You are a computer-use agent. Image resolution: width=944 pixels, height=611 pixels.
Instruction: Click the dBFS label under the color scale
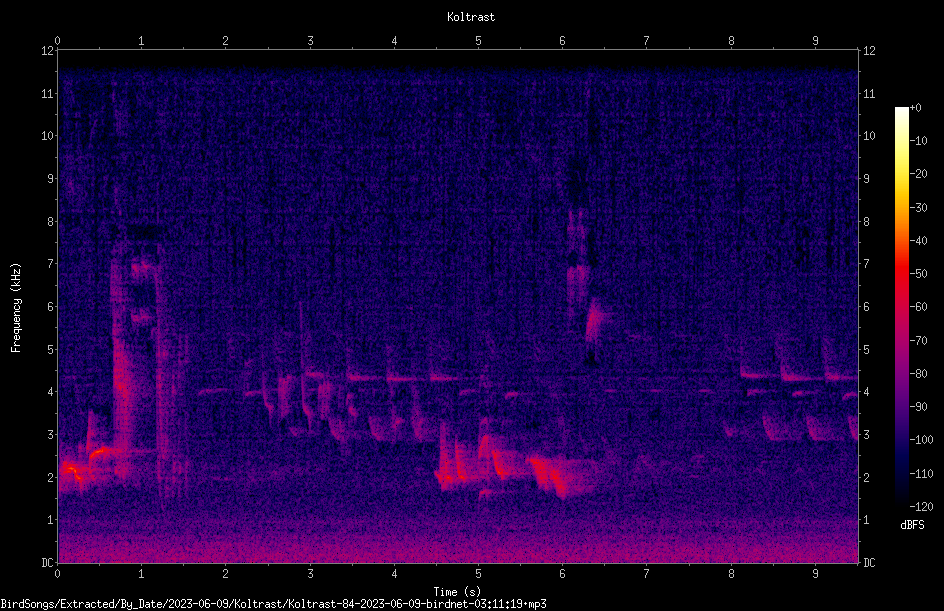pyautogui.click(x=913, y=525)
